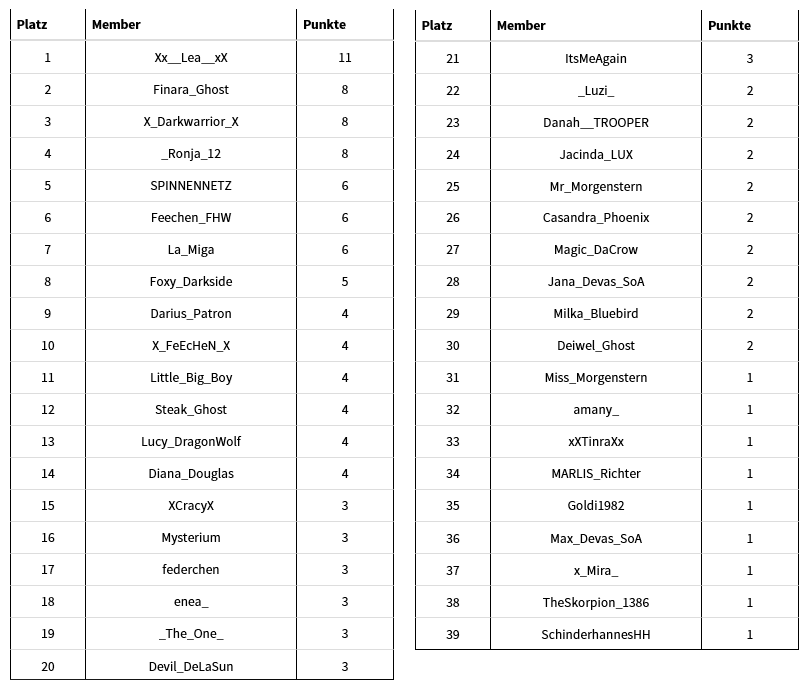Click the left table's Member column header
The height and width of the screenshot is (694, 808).
pos(116,25)
